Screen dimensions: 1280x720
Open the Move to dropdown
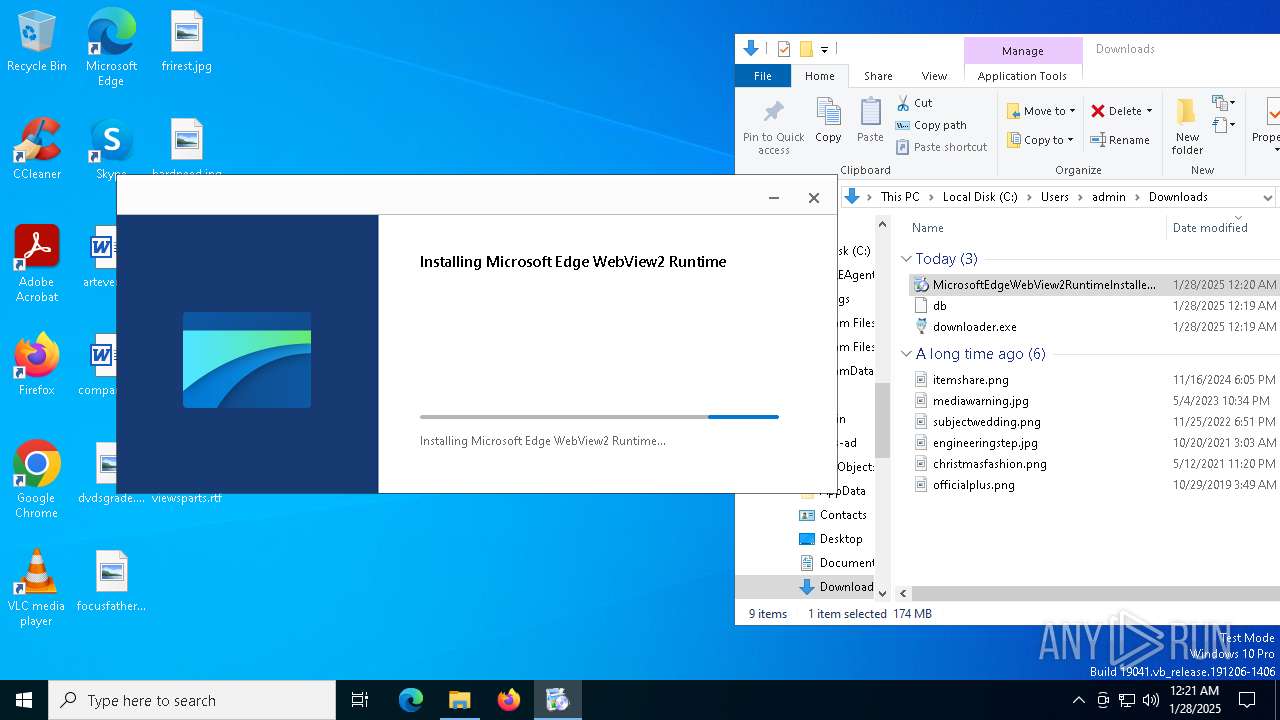click(x=1041, y=111)
